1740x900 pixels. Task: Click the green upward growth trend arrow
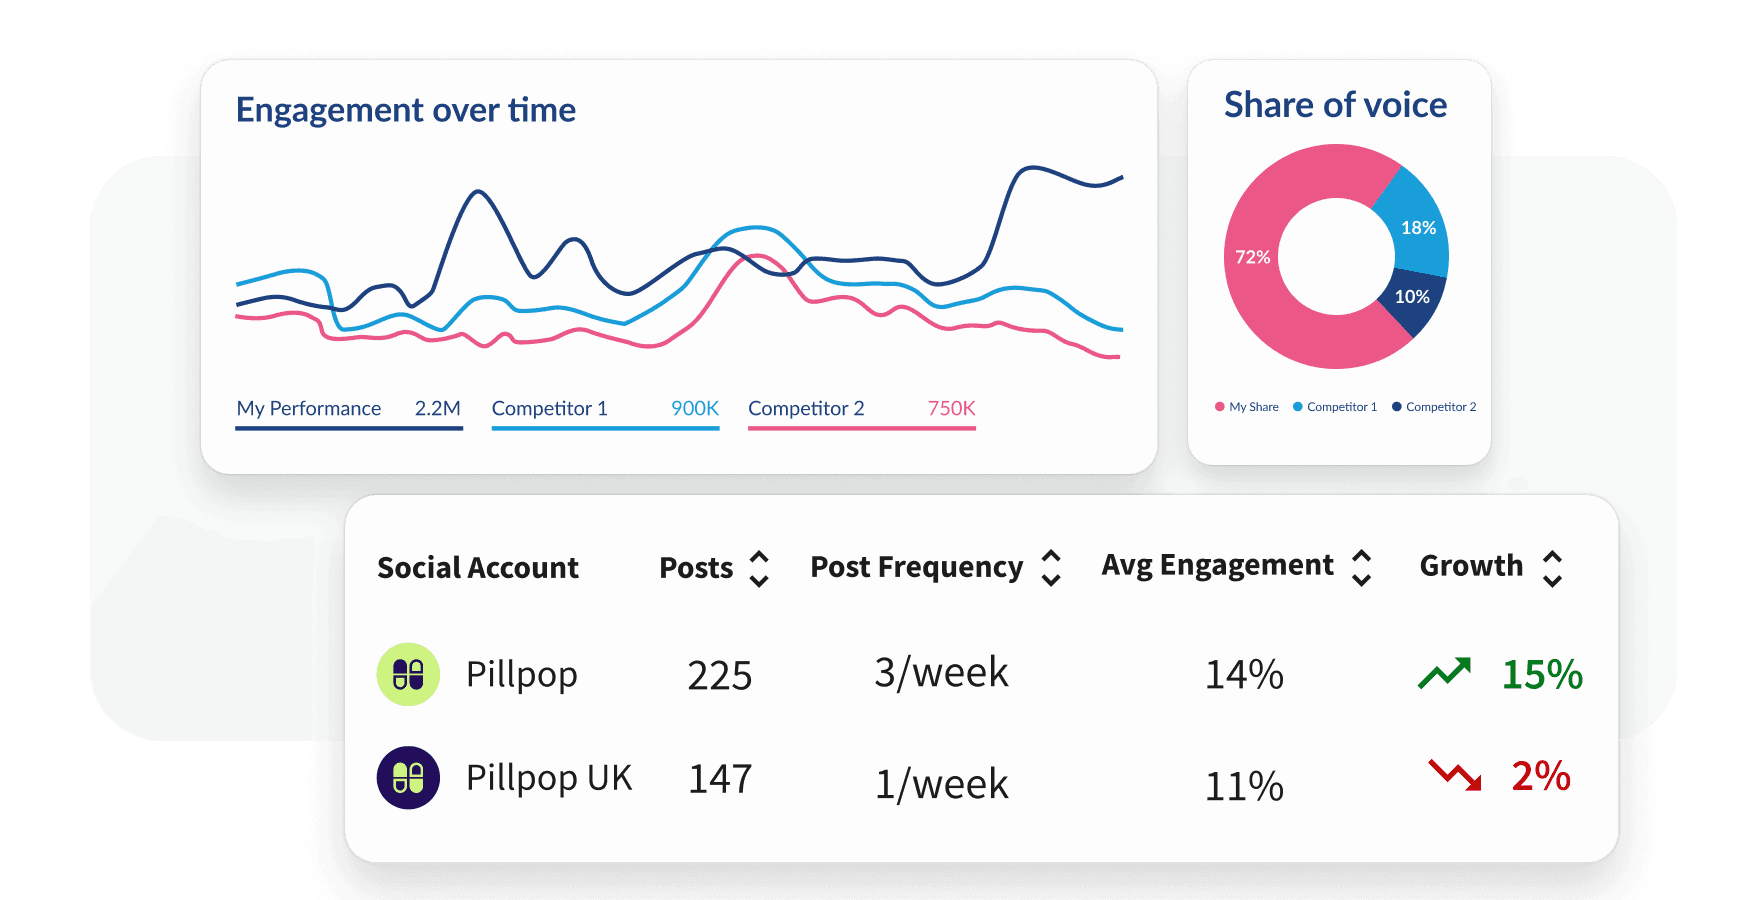(x=1444, y=673)
